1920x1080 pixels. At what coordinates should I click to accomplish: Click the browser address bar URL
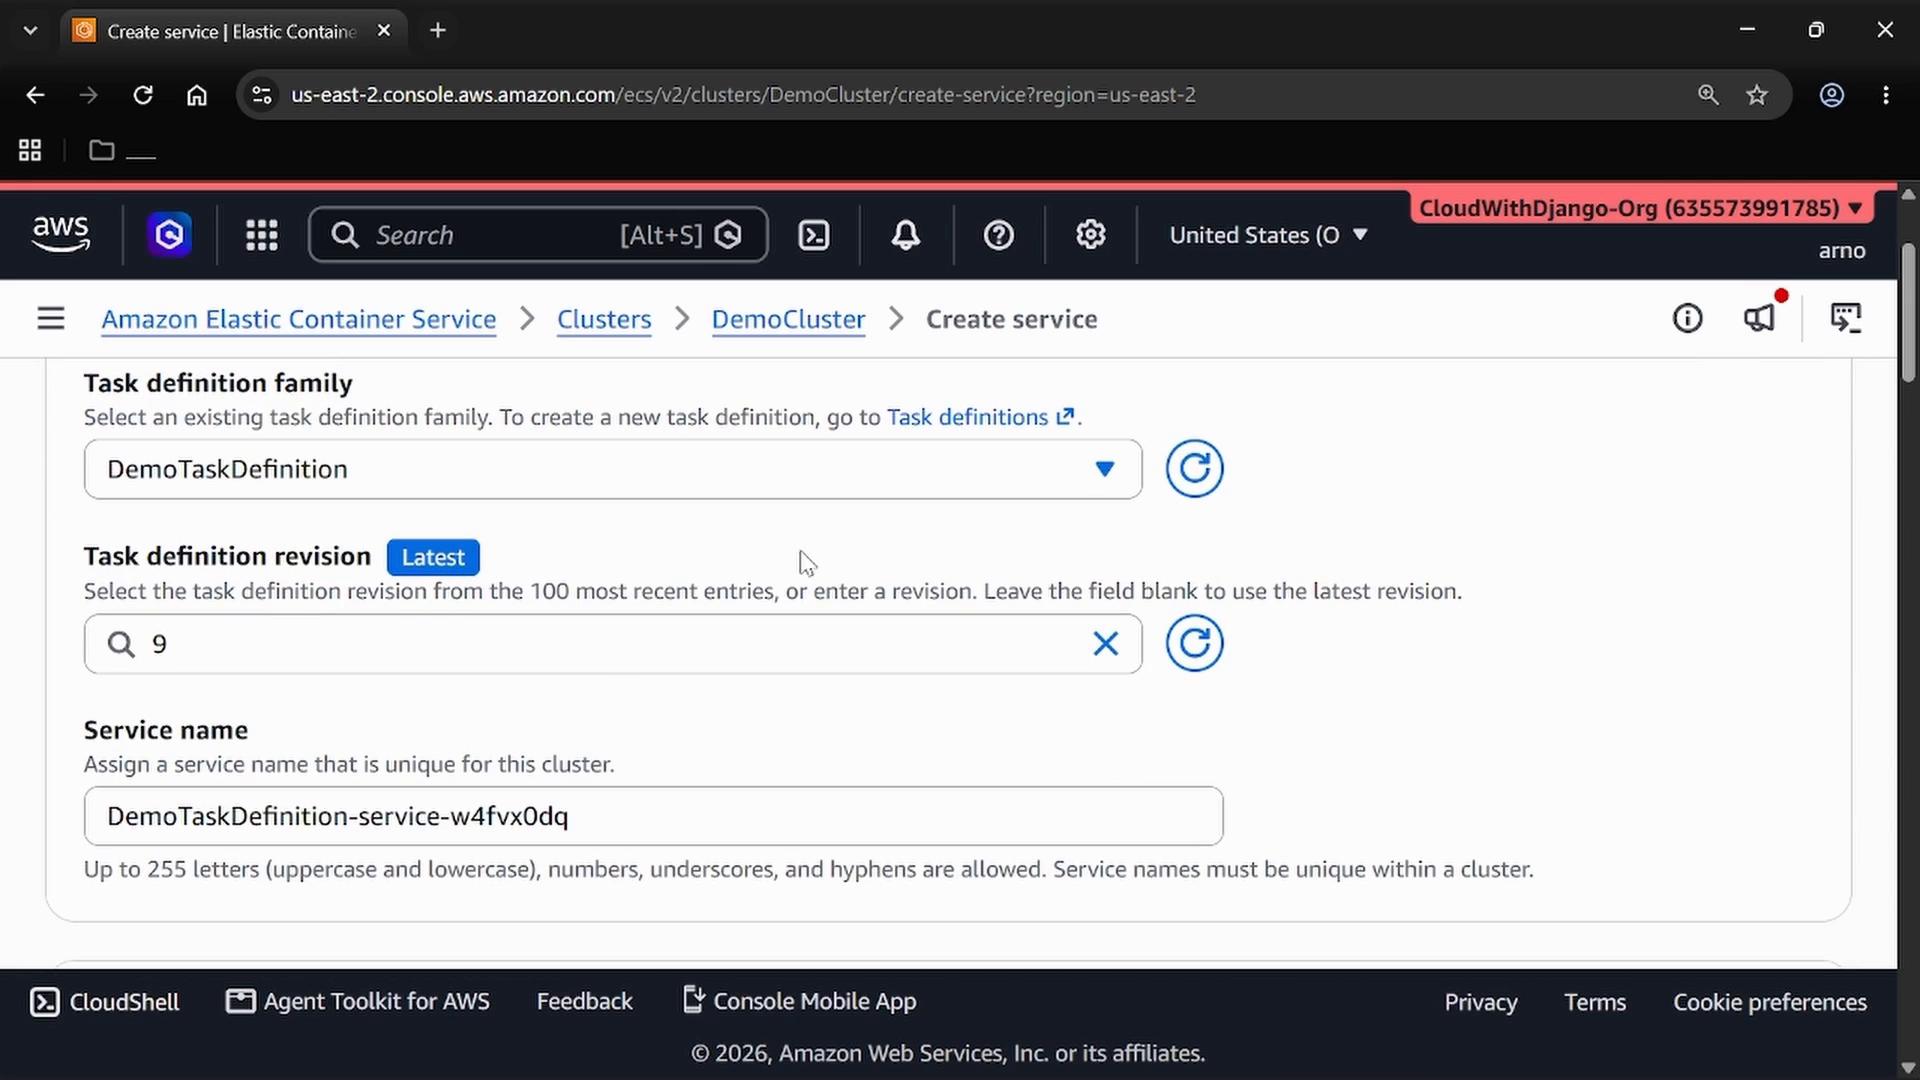click(743, 95)
